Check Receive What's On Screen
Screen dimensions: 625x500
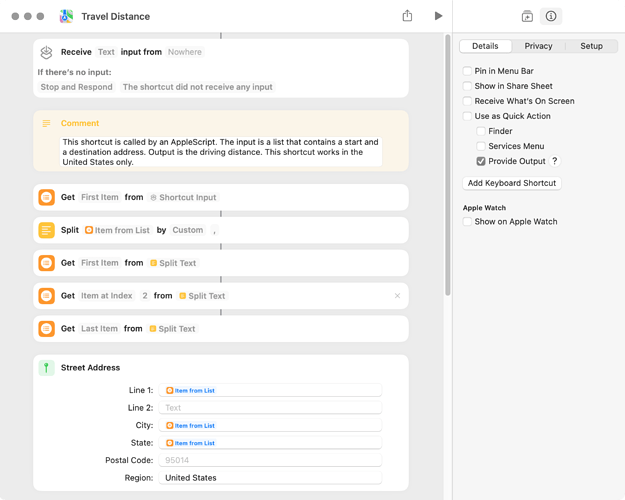point(467,101)
